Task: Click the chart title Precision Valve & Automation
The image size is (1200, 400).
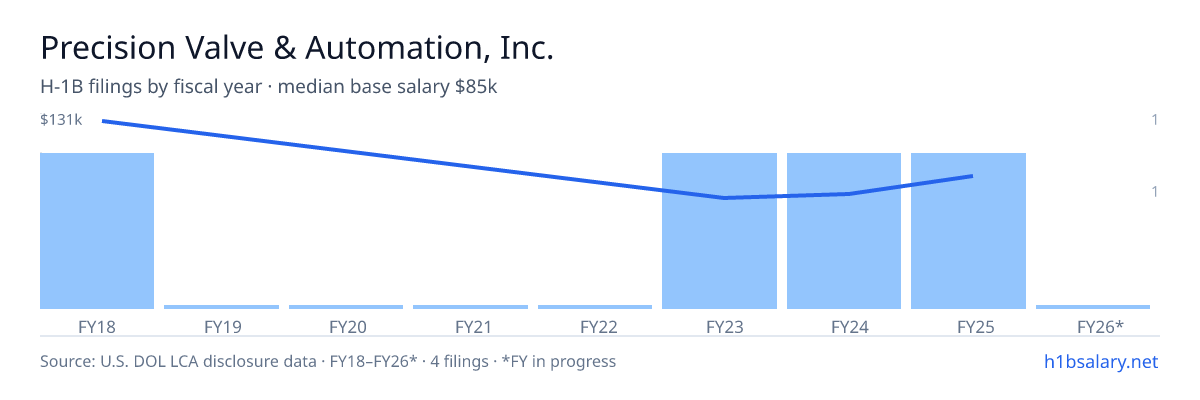Action: (x=297, y=48)
